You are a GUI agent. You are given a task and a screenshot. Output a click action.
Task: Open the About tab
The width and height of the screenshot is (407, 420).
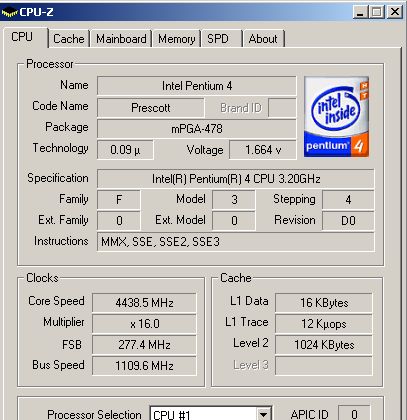click(x=263, y=39)
